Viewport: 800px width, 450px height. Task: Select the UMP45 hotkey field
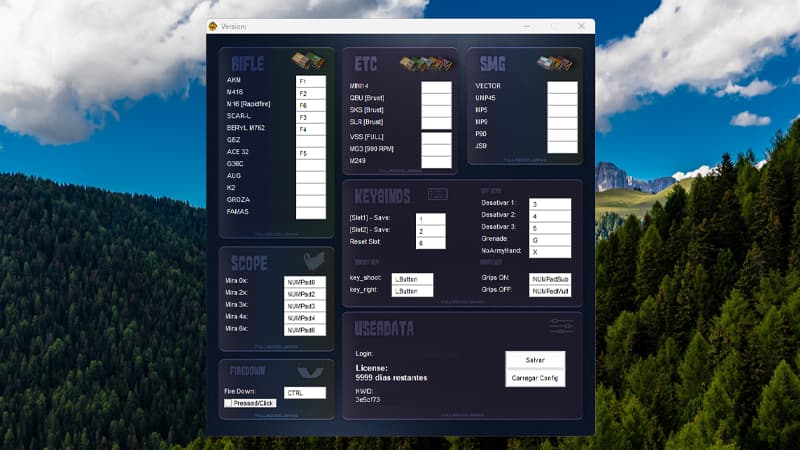coord(562,99)
